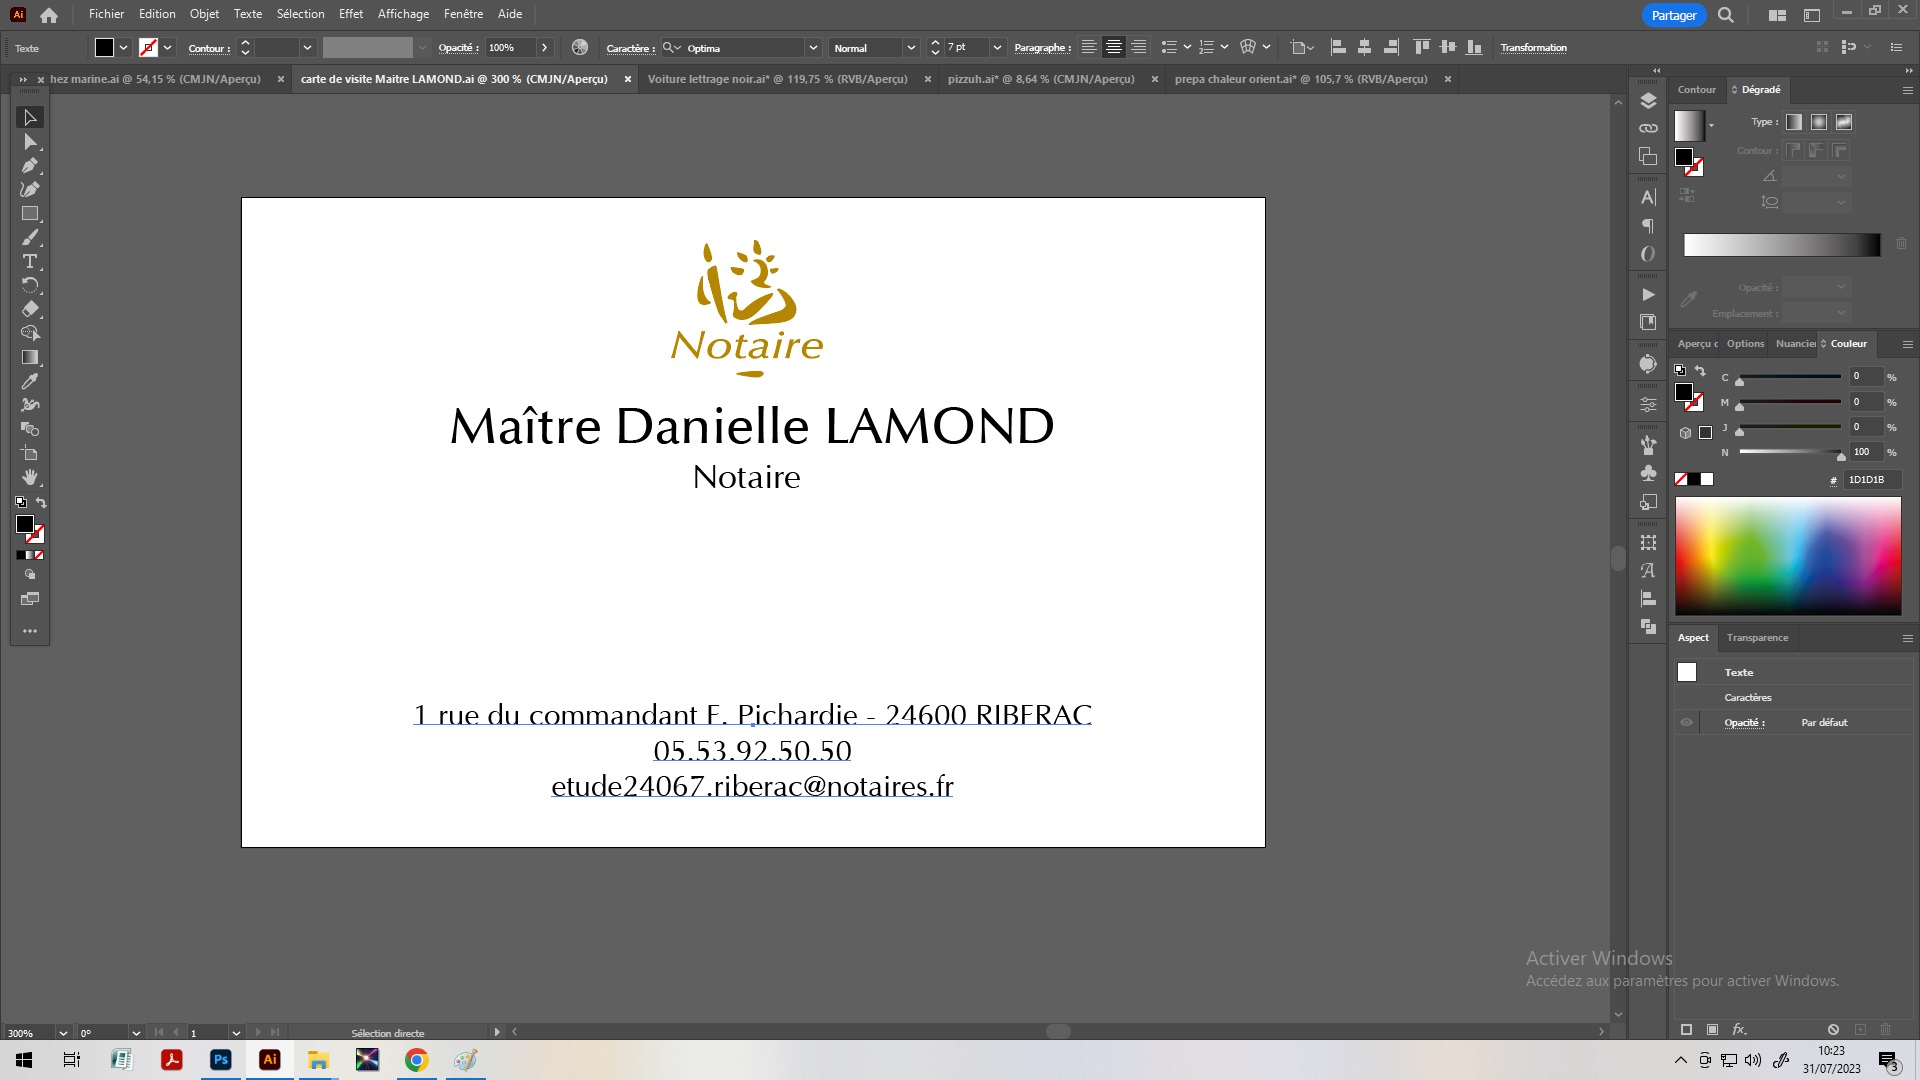Open the Edit Toolbar three-dots button
1920x1080 pixels.
(30, 631)
